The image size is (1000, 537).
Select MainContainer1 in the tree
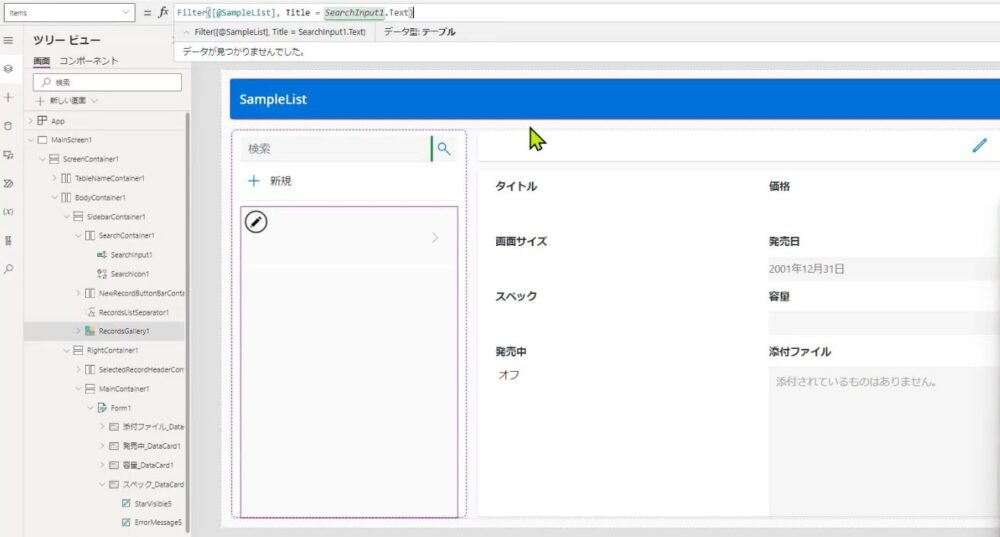coord(124,388)
